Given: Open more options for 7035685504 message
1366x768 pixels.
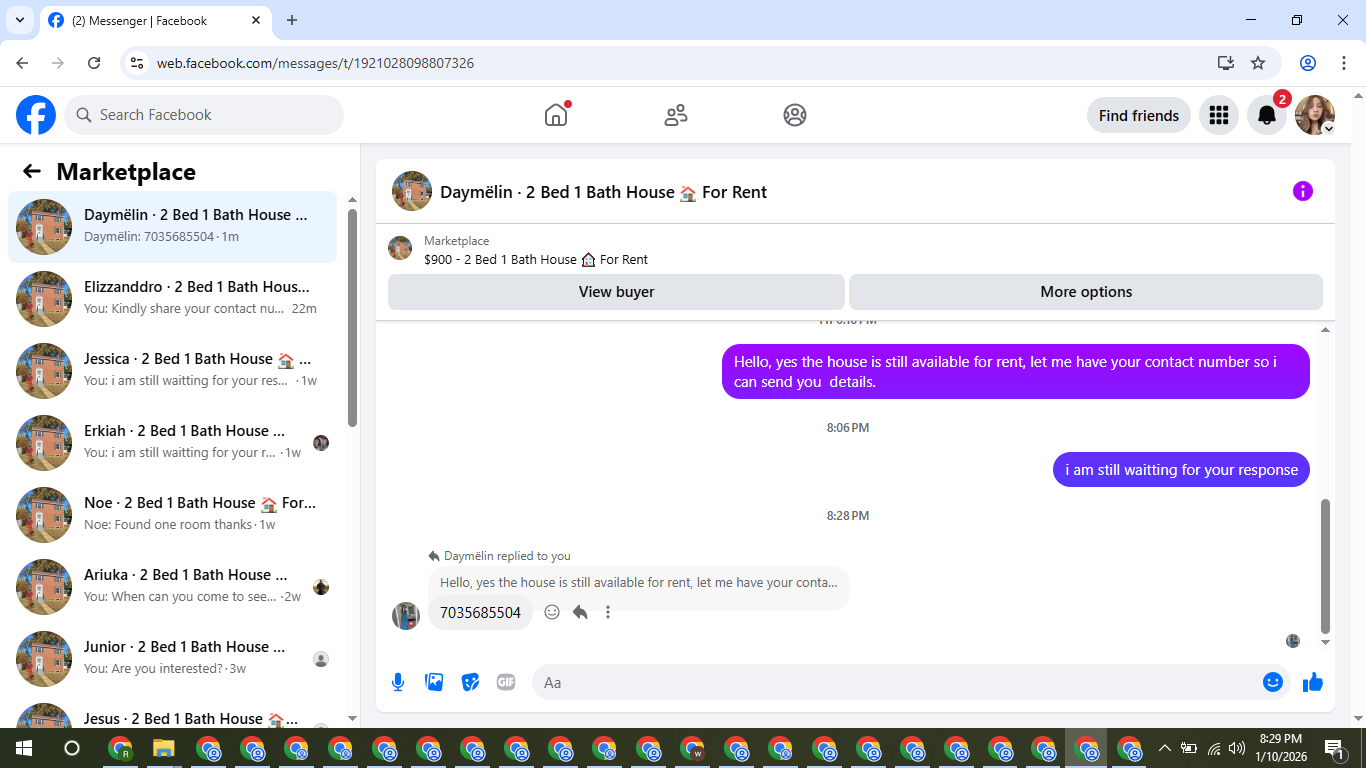Looking at the screenshot, I should pos(608,612).
